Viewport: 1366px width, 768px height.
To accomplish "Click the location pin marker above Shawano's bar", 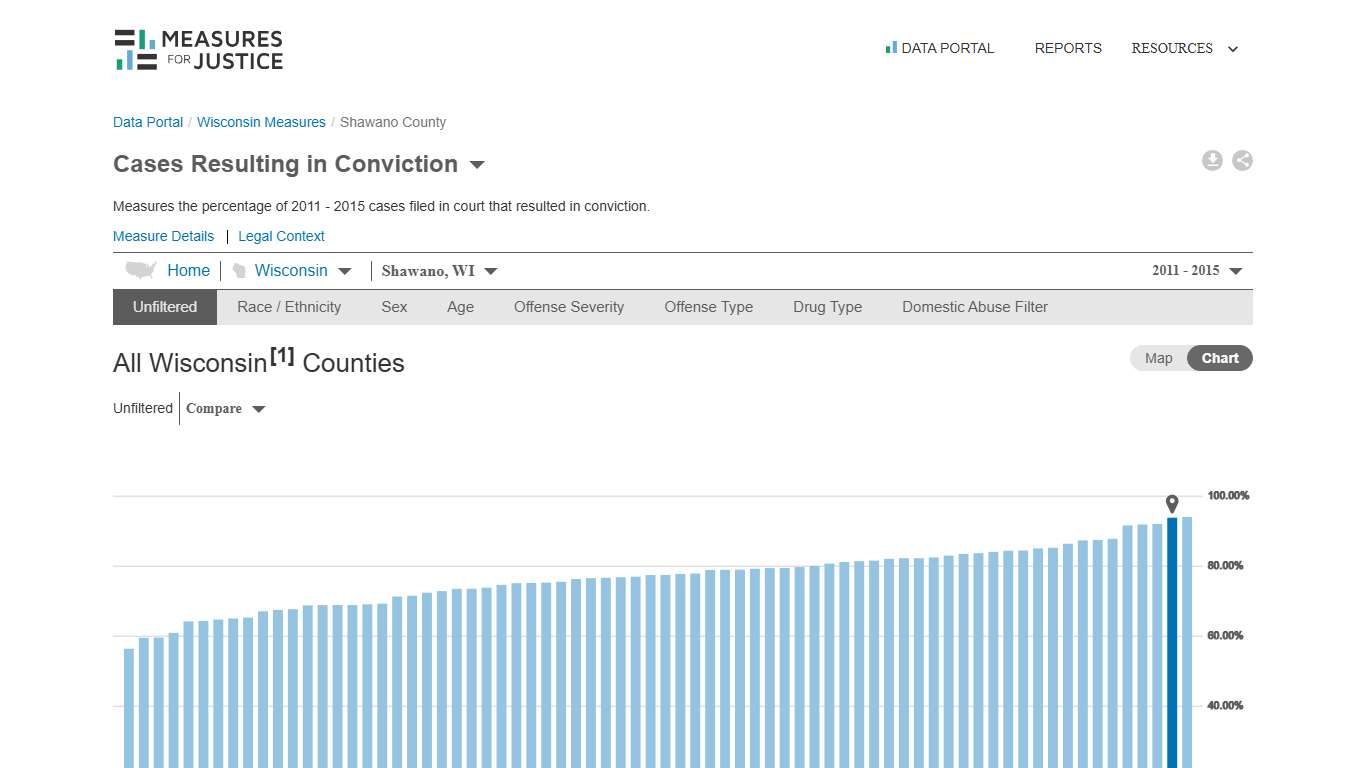I will (1171, 504).
